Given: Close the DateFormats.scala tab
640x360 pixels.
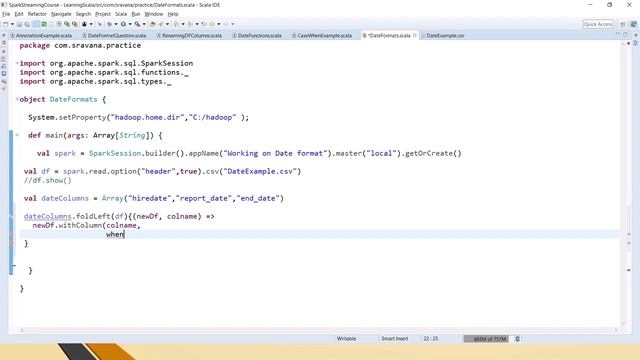Looking at the screenshot, I should 414,36.
